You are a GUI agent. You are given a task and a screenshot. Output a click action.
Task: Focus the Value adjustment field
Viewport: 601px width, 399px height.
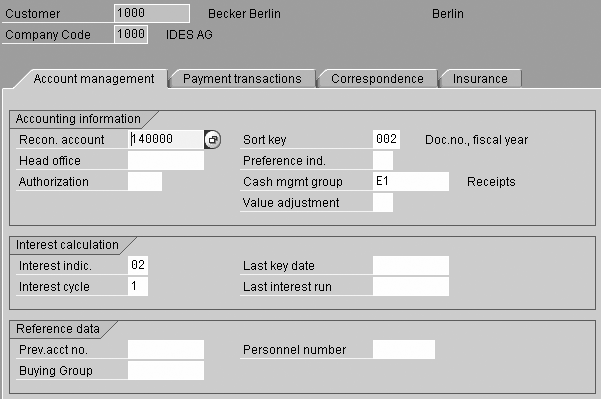[383, 202]
